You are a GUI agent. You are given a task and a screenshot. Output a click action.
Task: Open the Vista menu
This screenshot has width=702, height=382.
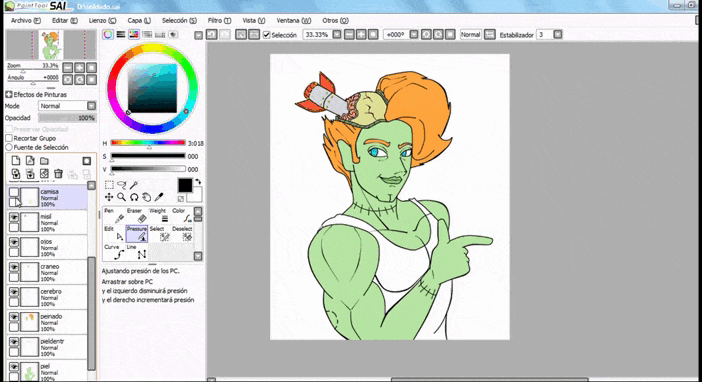click(x=254, y=21)
